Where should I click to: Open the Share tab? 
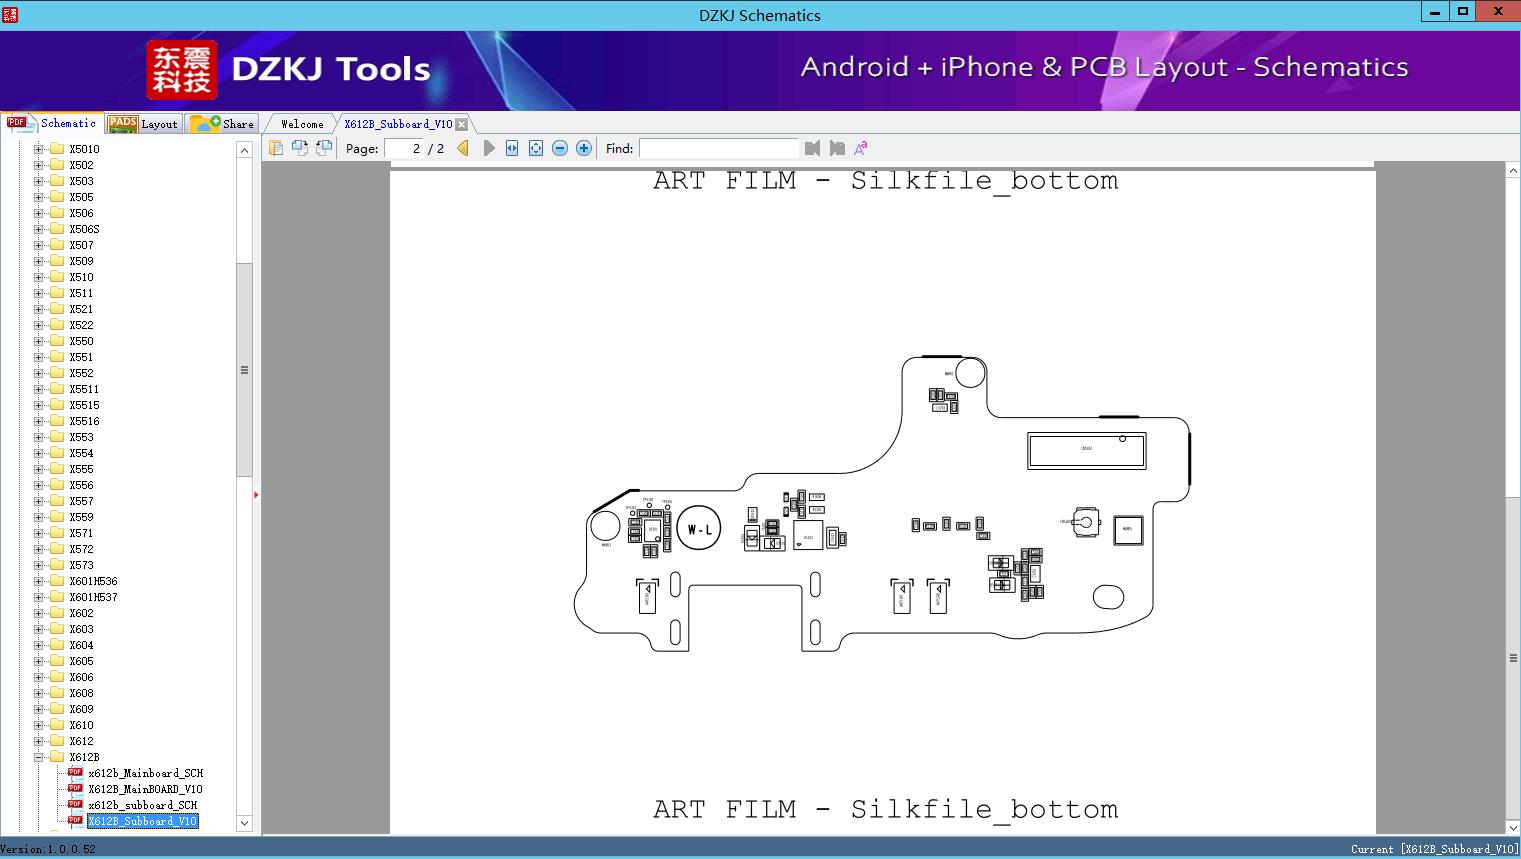point(222,123)
